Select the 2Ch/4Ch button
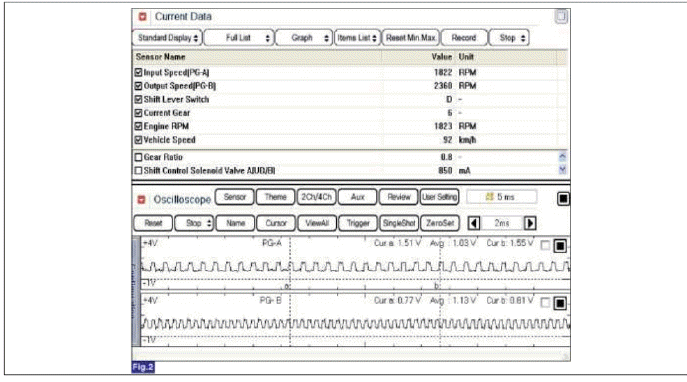The image size is (687, 382). coord(316,197)
